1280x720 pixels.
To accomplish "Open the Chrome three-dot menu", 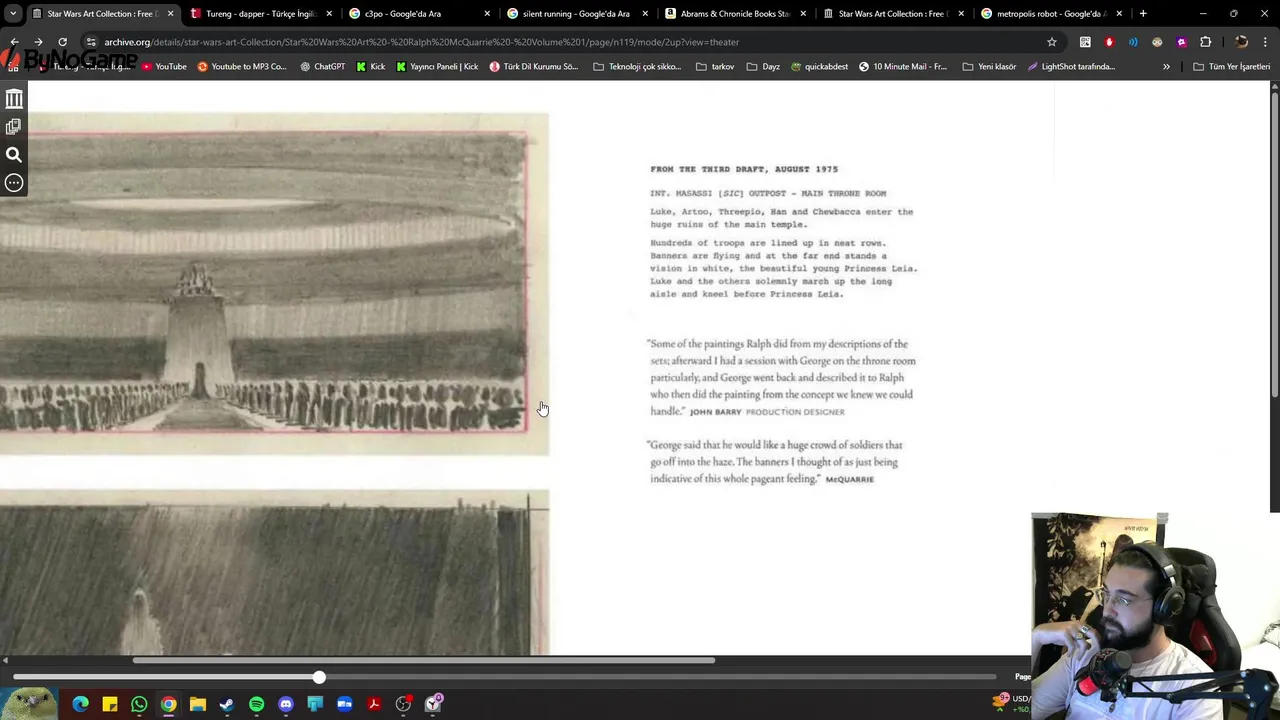I will pos(1265,42).
